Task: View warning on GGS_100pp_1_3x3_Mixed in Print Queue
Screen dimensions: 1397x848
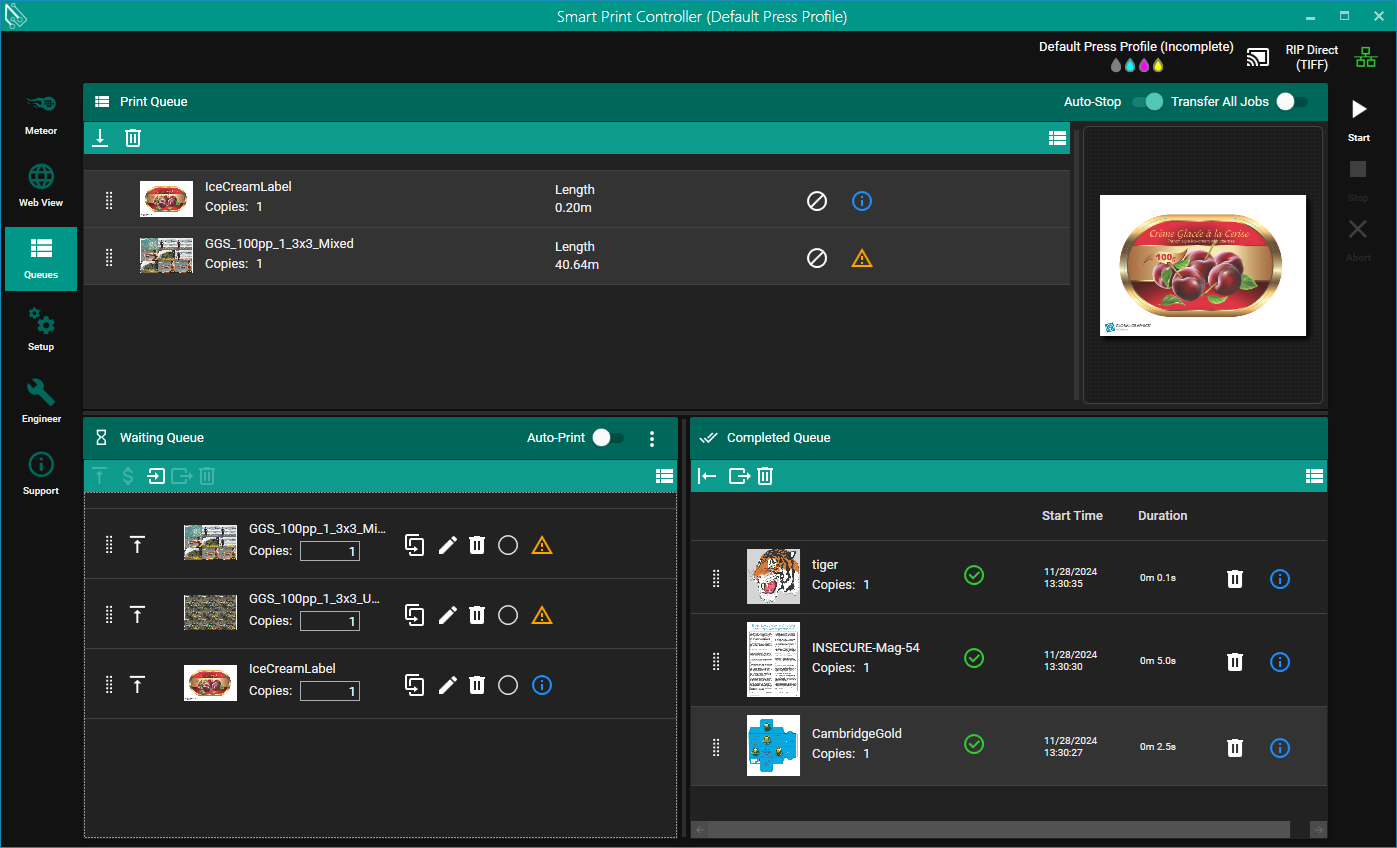Action: point(861,258)
